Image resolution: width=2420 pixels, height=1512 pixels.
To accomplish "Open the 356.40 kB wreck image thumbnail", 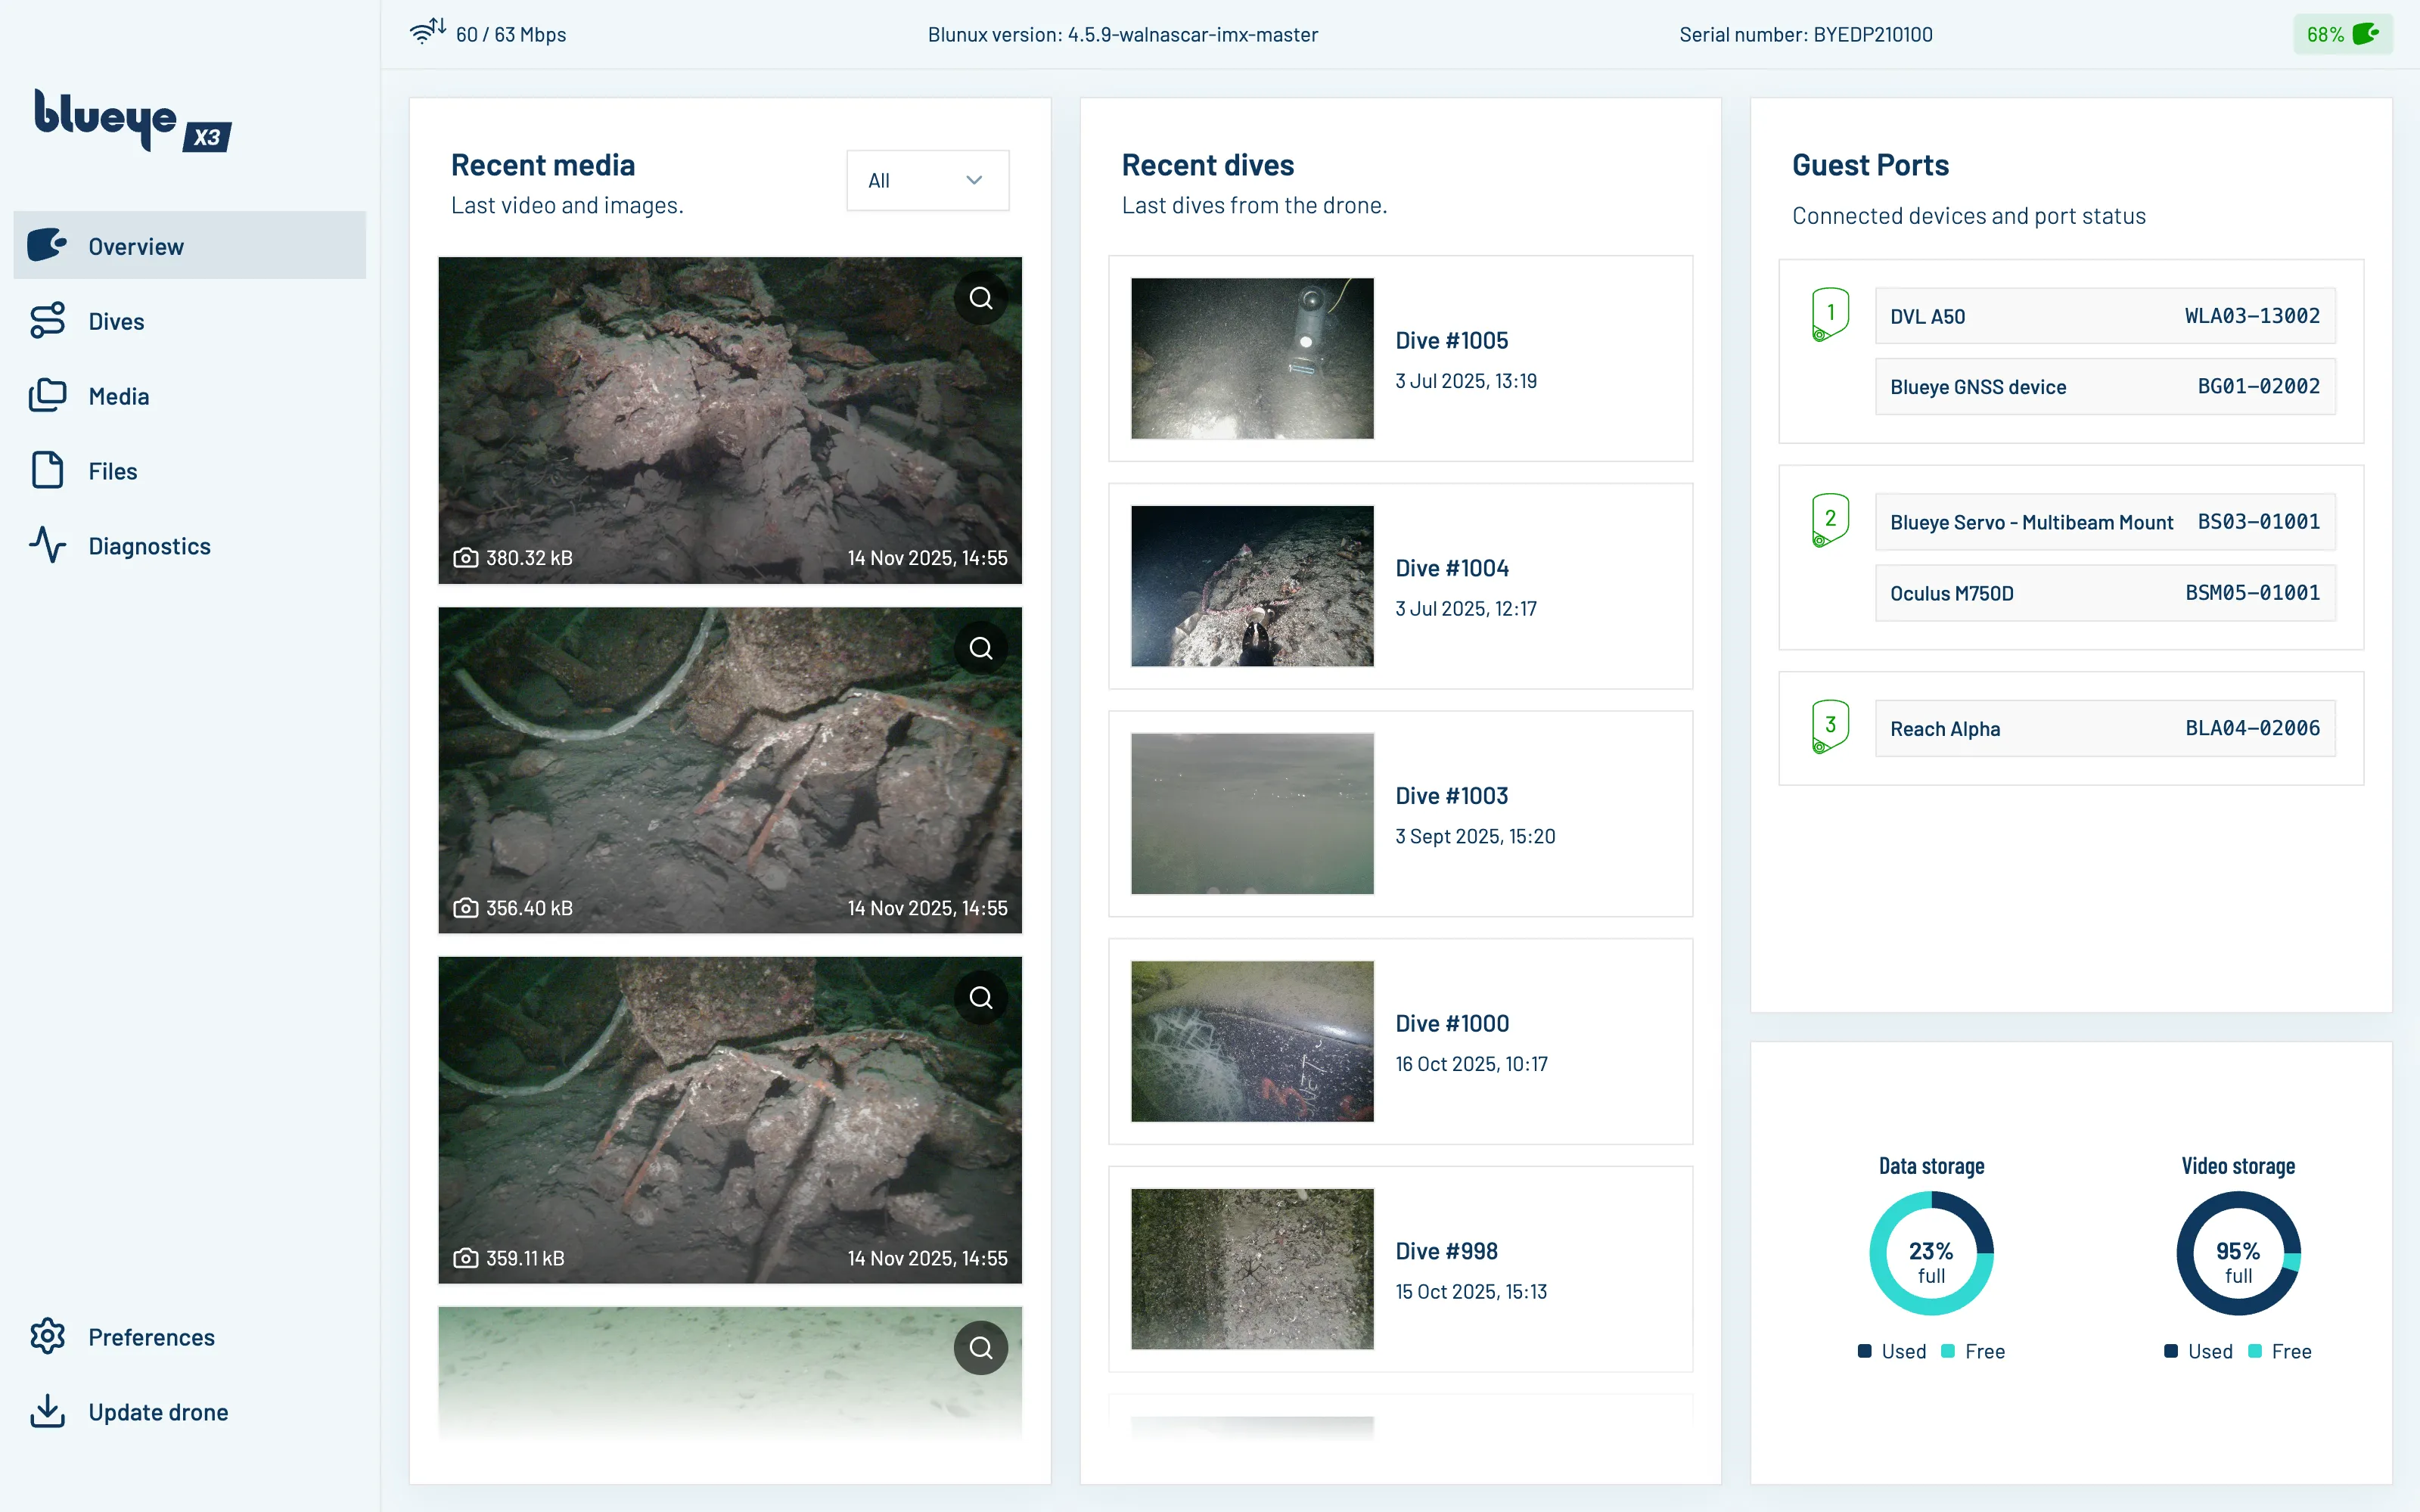I will 730,770.
